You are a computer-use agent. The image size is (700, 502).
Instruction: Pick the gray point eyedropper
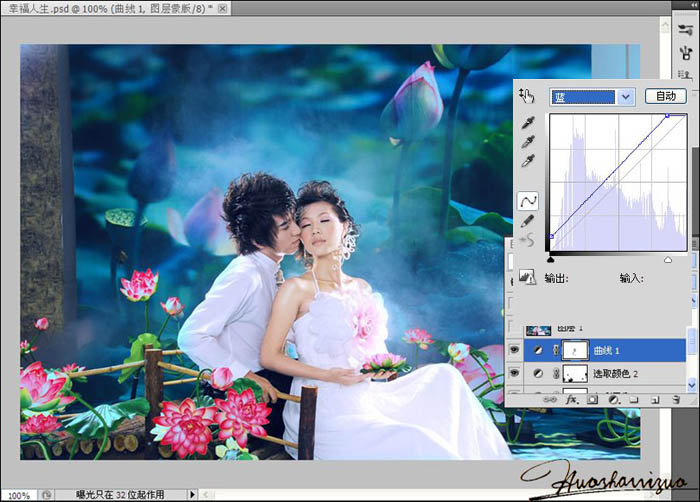pyautogui.click(x=528, y=143)
